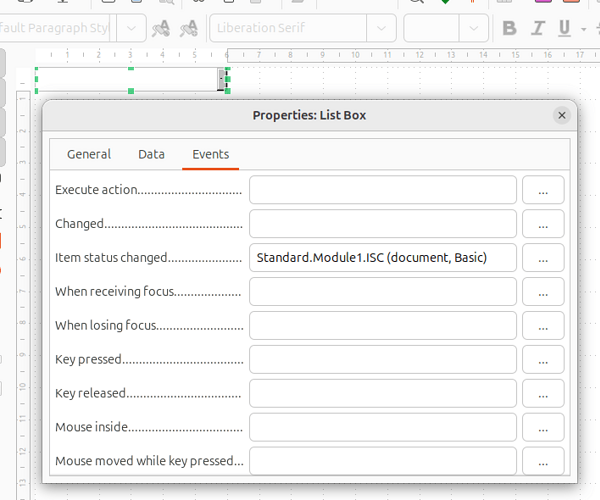The width and height of the screenshot is (600, 500).
Task: Click the 'Execute action' label
Action: pos(96,190)
